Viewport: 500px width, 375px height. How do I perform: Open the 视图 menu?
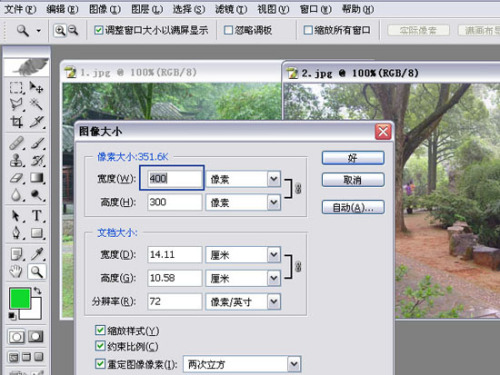(x=273, y=9)
